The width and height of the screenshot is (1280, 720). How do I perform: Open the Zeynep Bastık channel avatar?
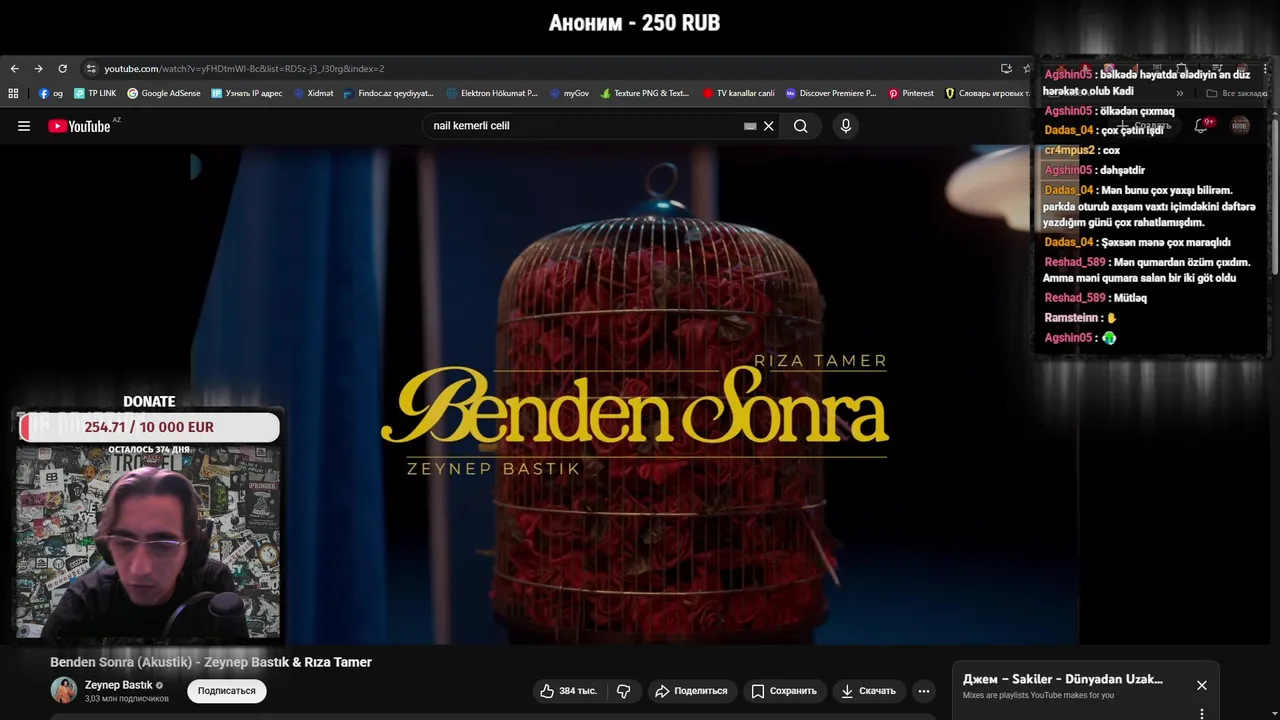pos(64,690)
